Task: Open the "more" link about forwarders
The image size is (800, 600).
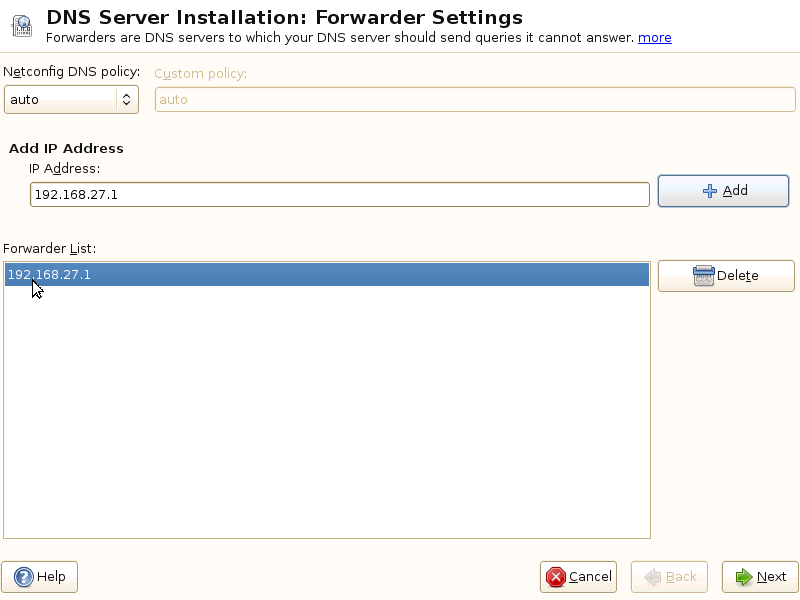Action: coord(655,38)
